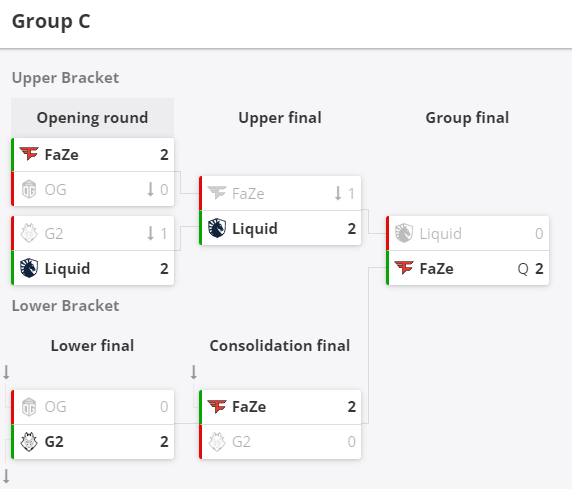Click OG logo in opening round match

[x=29, y=189]
